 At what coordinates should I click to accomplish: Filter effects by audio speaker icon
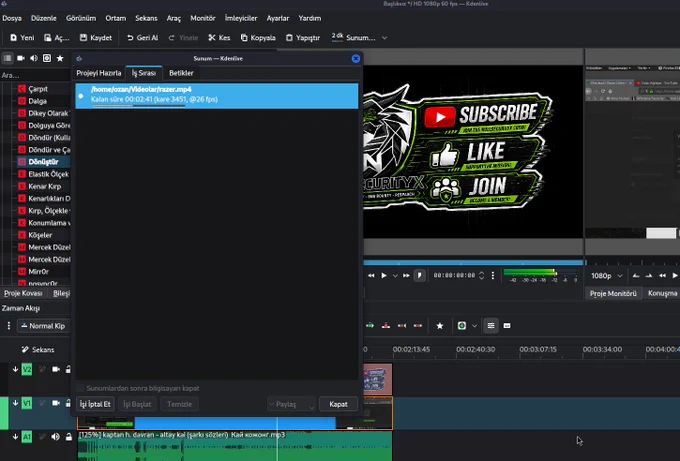pyautogui.click(x=33, y=58)
